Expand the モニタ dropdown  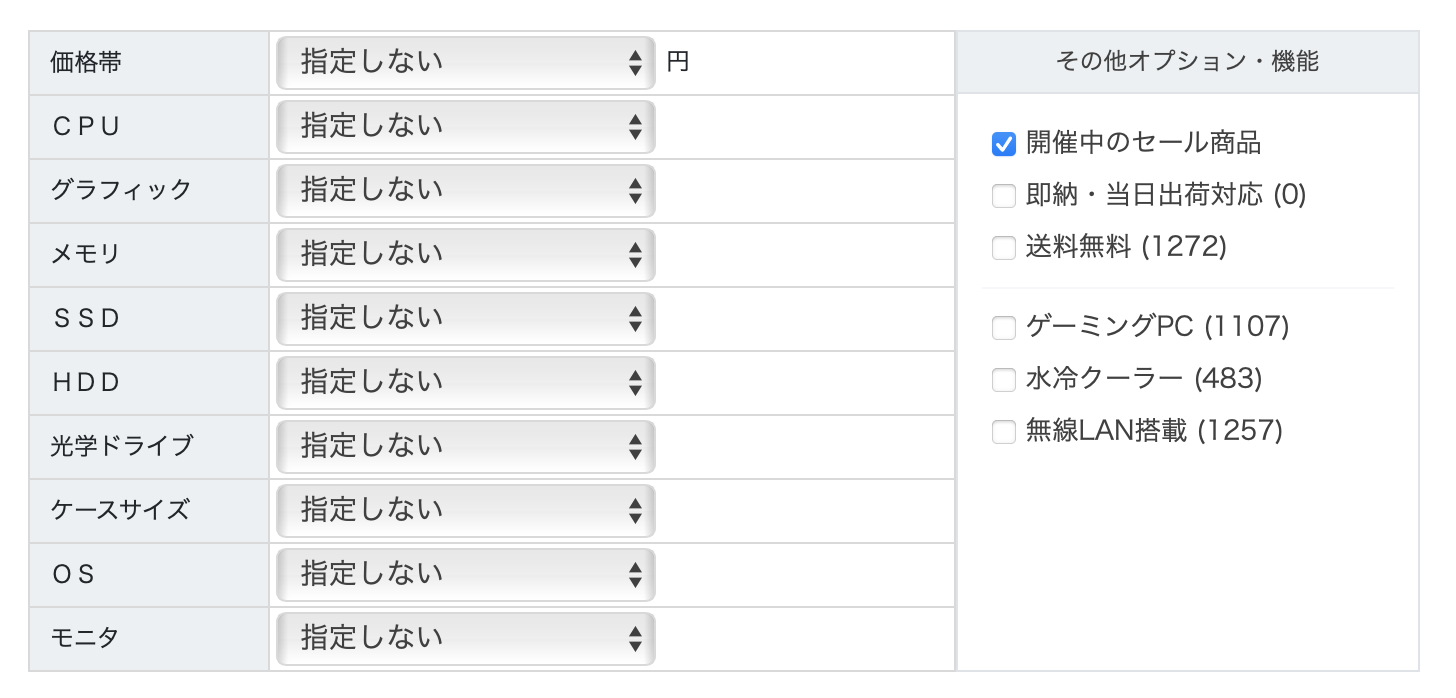click(465, 639)
